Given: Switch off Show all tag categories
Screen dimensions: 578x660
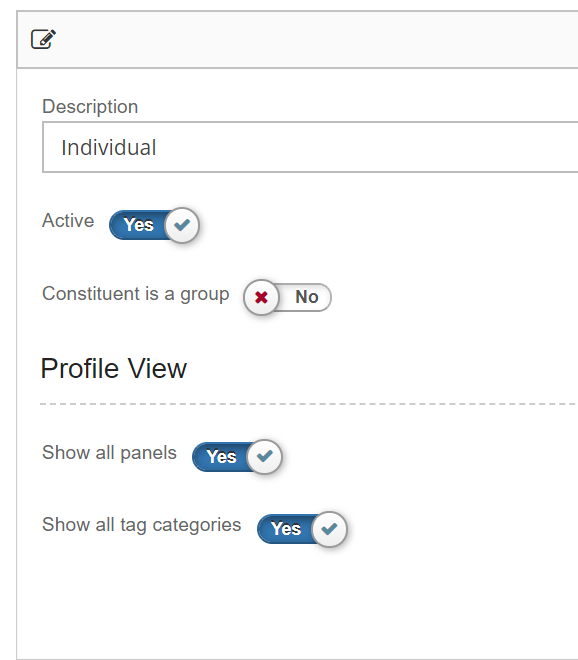Looking at the screenshot, I should (x=302, y=529).
